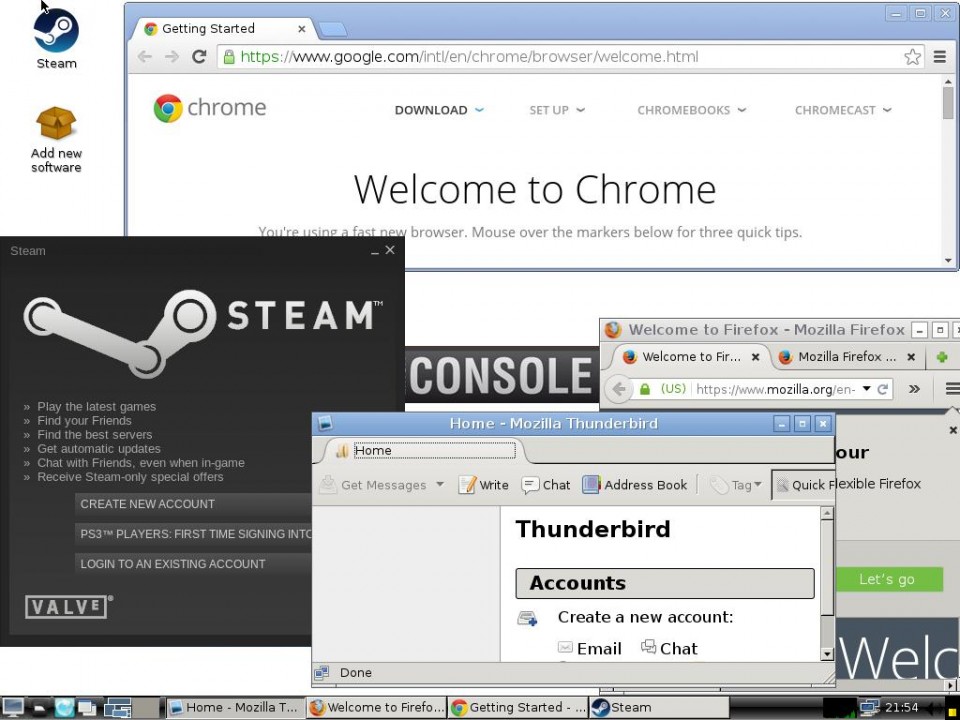The width and height of the screenshot is (960, 720).
Task: Close the Mozilla Firefox ... tab
Action: [911, 357]
